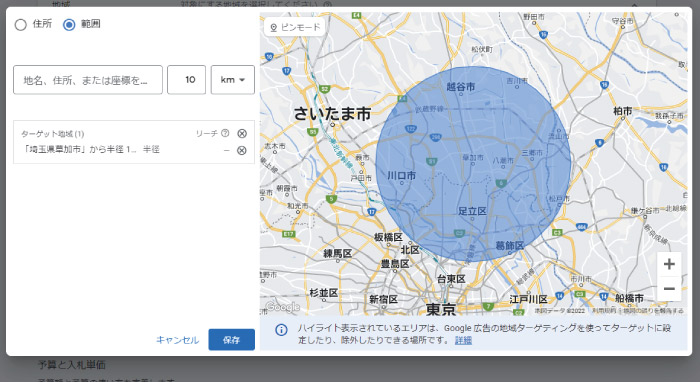Select the 範囲 radio button
This screenshot has width=700, height=382.
coord(69,24)
